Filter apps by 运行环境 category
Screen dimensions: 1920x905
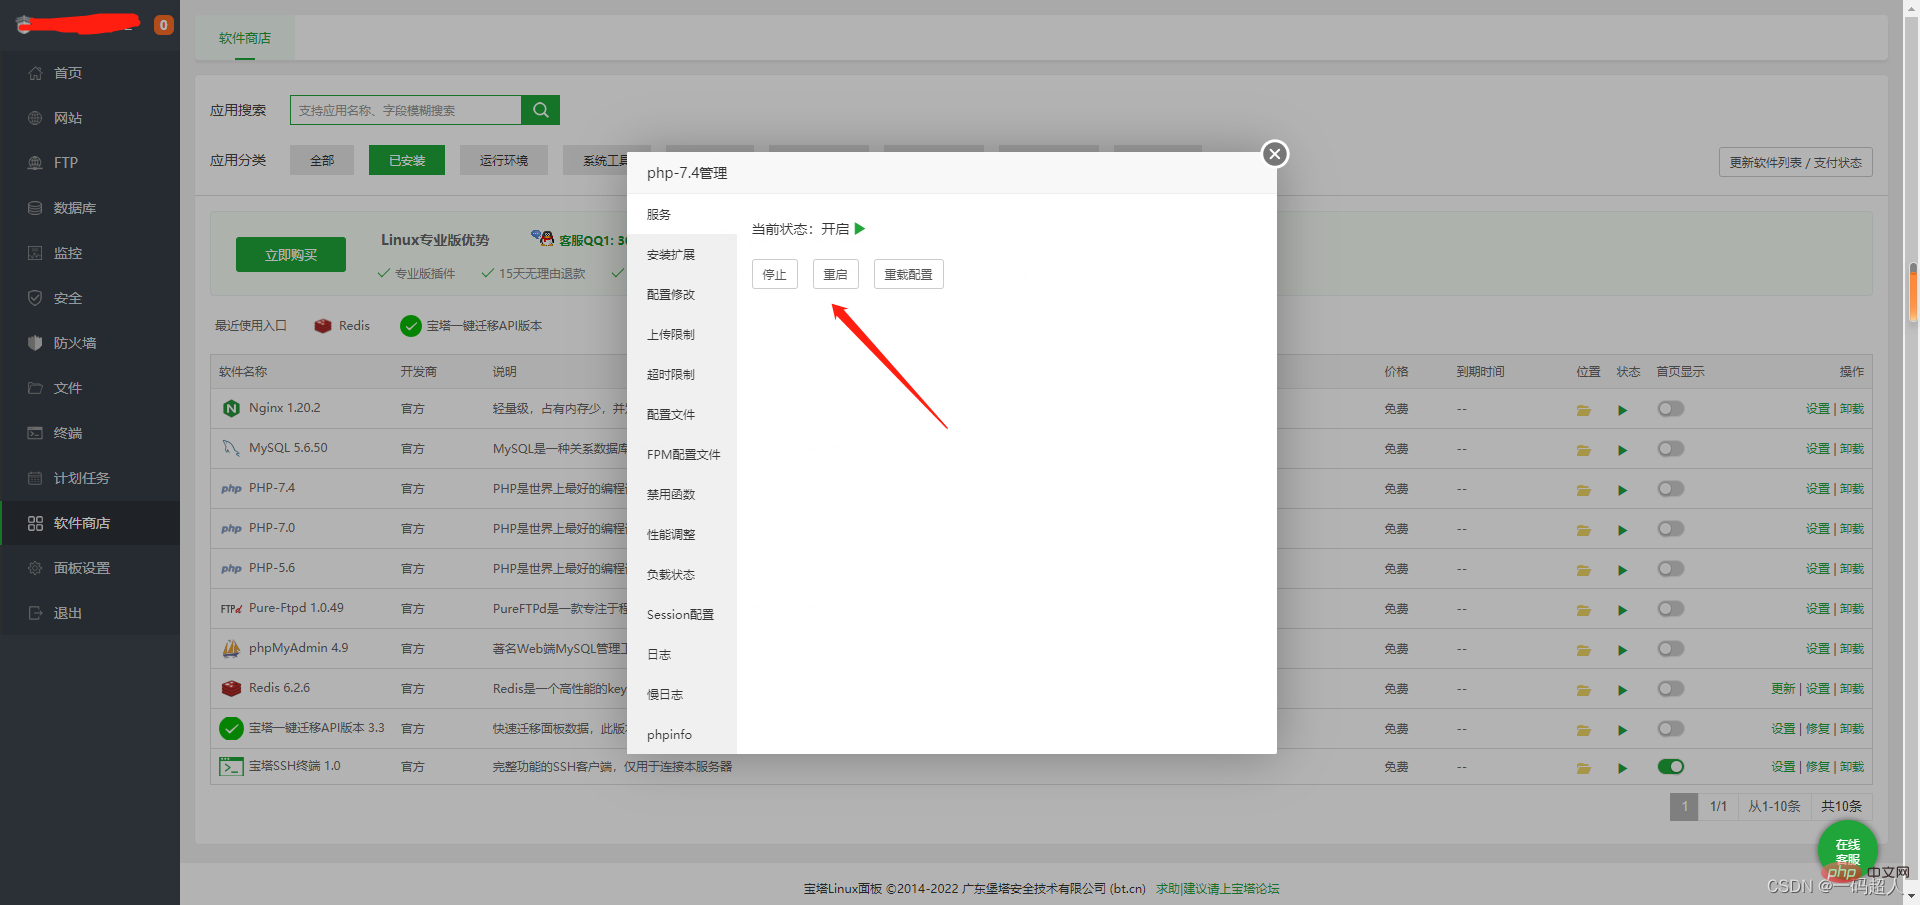click(504, 160)
